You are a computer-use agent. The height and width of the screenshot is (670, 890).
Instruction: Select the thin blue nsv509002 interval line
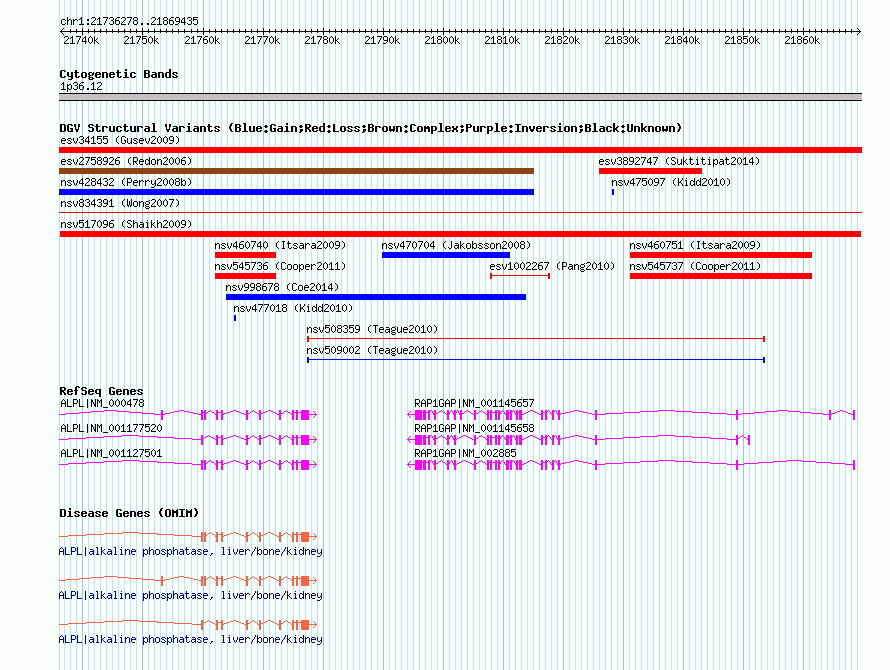536,360
